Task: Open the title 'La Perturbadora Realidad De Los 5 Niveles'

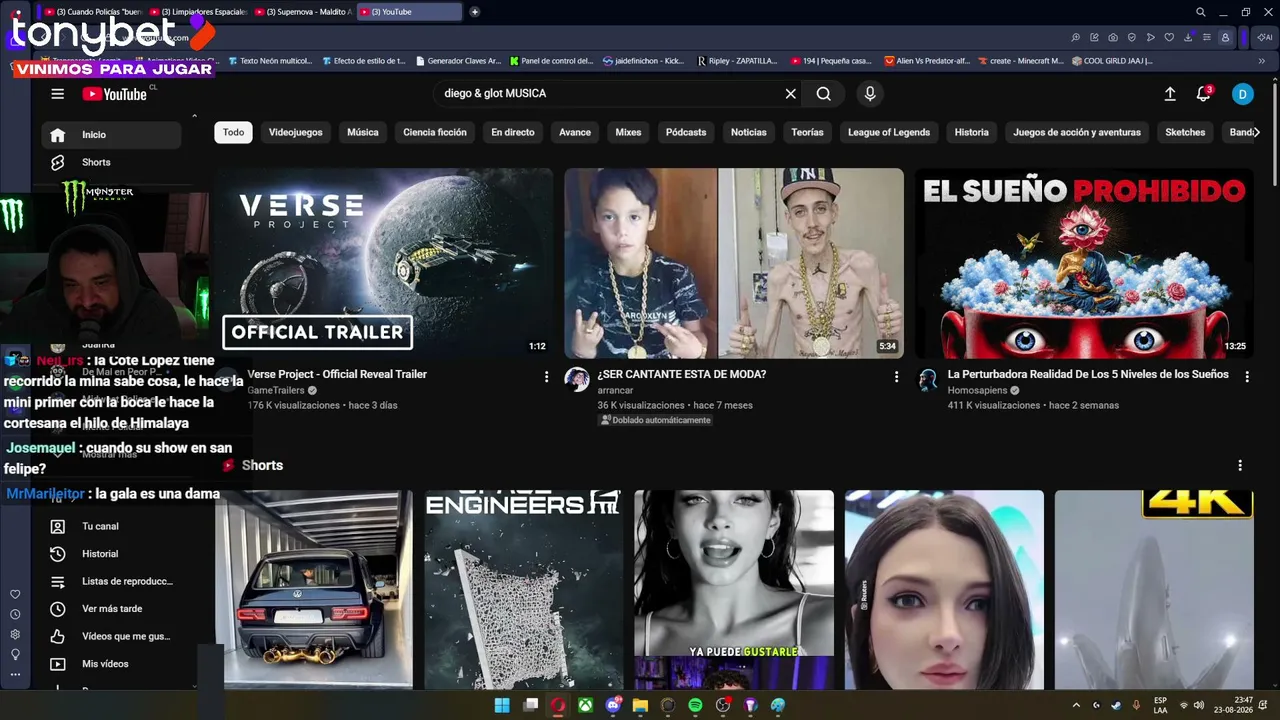Action: [x=1088, y=374]
